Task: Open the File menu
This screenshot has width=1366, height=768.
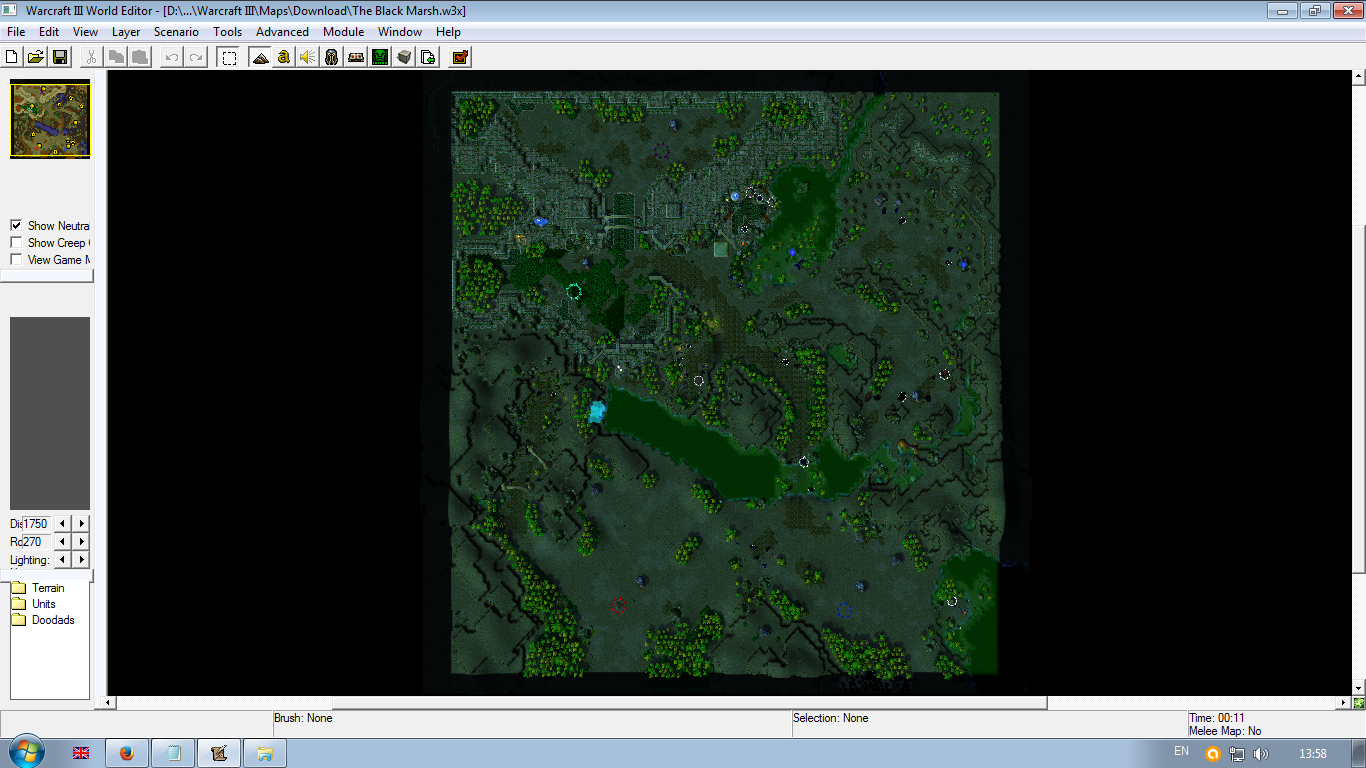Action: click(x=16, y=32)
